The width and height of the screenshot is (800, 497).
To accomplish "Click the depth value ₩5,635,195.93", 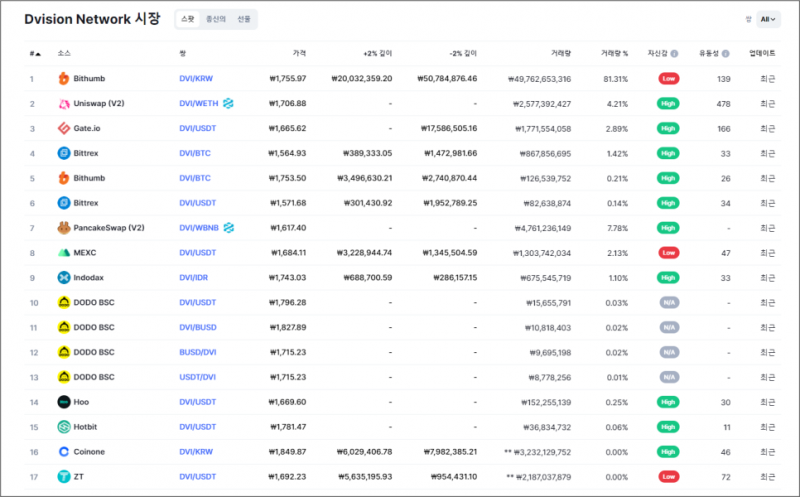I will tap(365, 477).
